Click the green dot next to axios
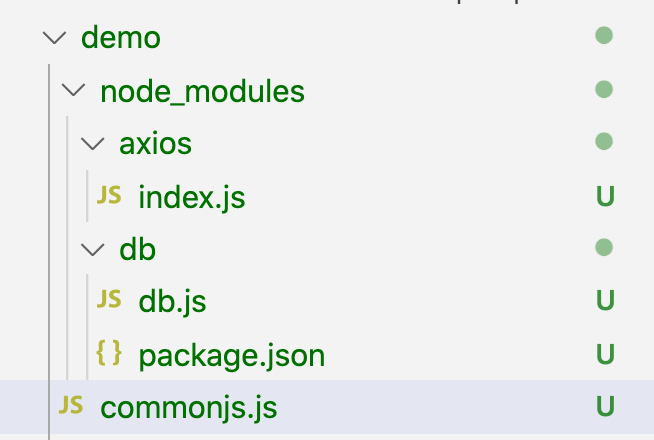This screenshot has width=654, height=440. (x=603, y=142)
